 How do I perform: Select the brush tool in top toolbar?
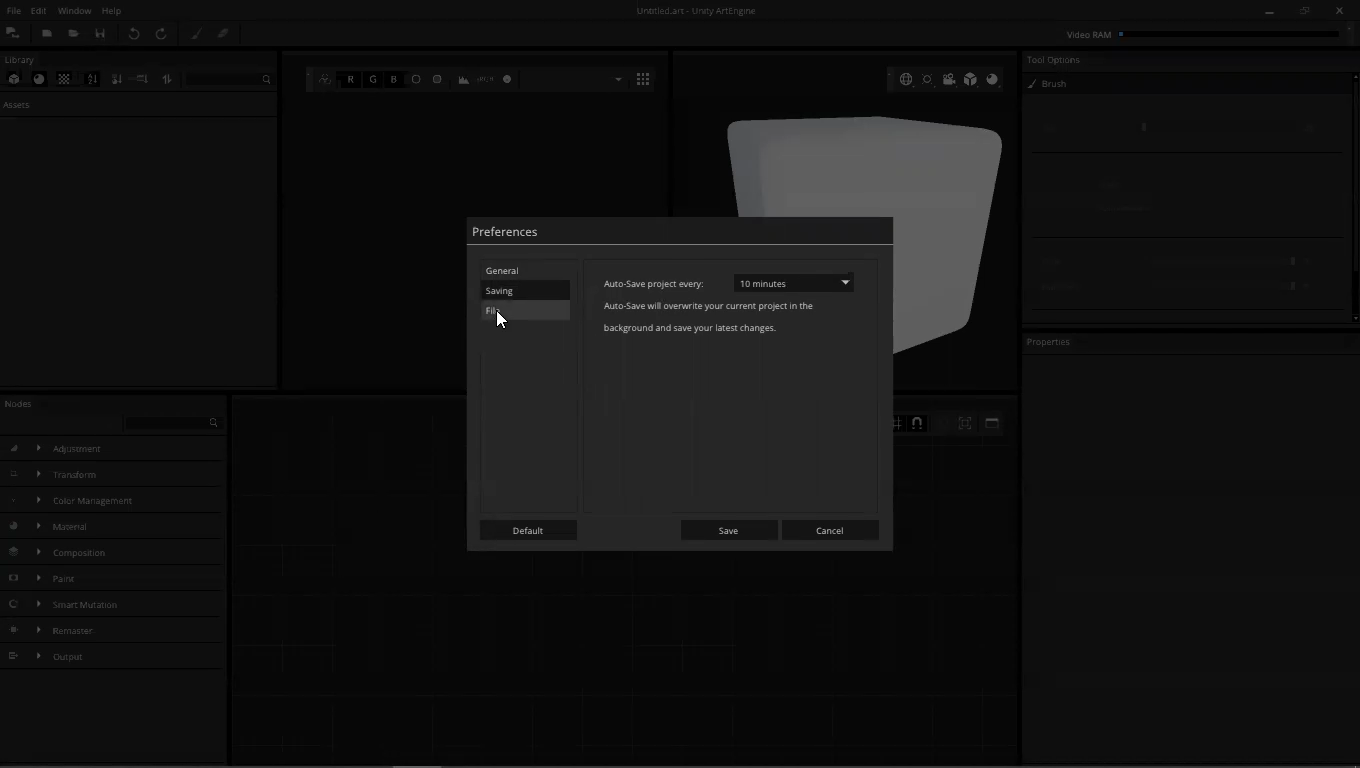pyautogui.click(x=196, y=34)
